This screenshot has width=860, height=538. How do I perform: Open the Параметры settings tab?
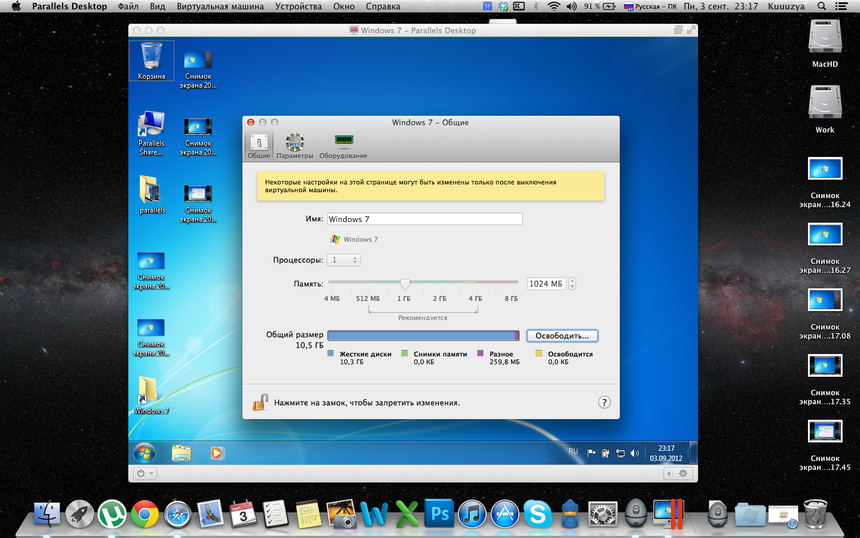pyautogui.click(x=294, y=146)
